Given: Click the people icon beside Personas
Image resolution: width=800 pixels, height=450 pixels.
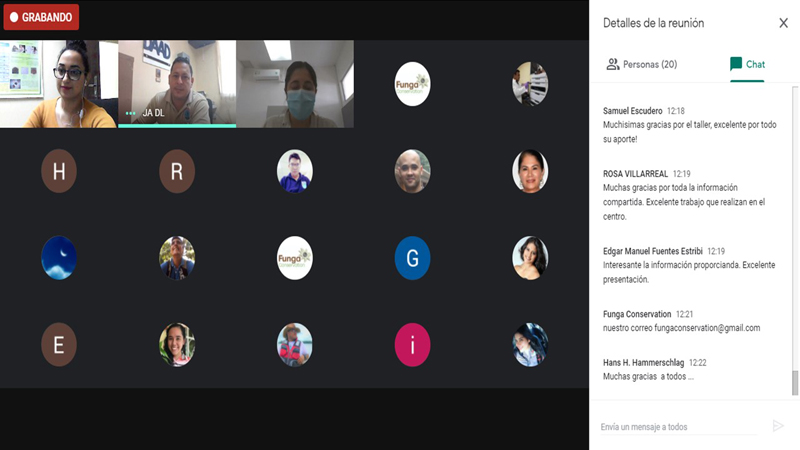Looking at the screenshot, I should pyautogui.click(x=612, y=64).
